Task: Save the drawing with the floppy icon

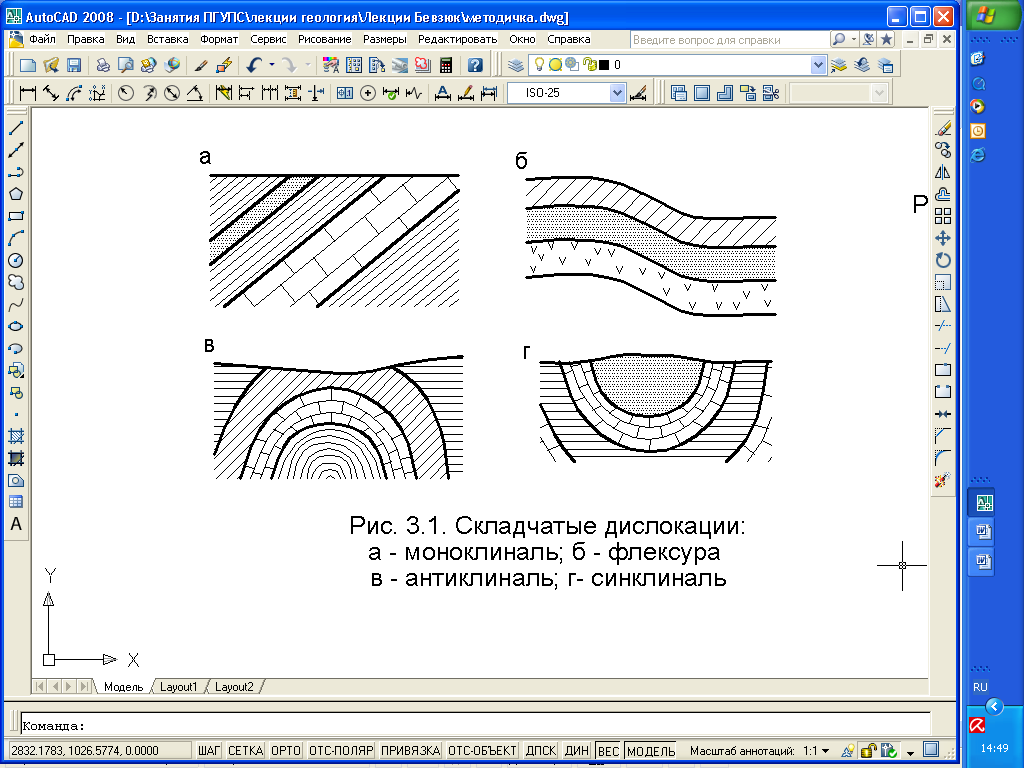Action: (74, 65)
